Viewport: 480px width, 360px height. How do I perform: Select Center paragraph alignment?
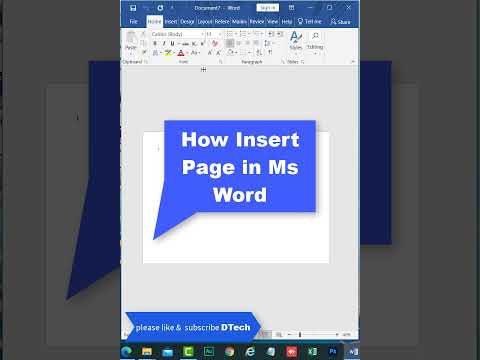coord(239,43)
